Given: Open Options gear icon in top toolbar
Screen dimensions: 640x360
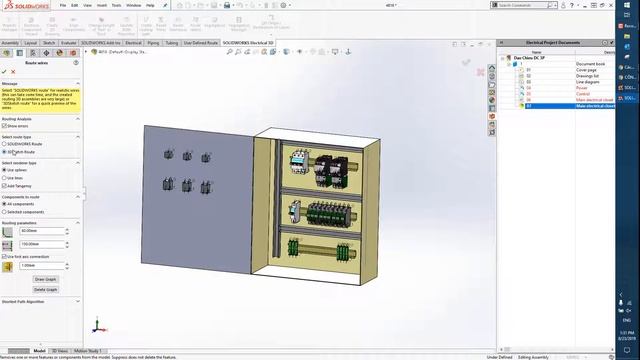Looking at the screenshot, I should (283, 5).
